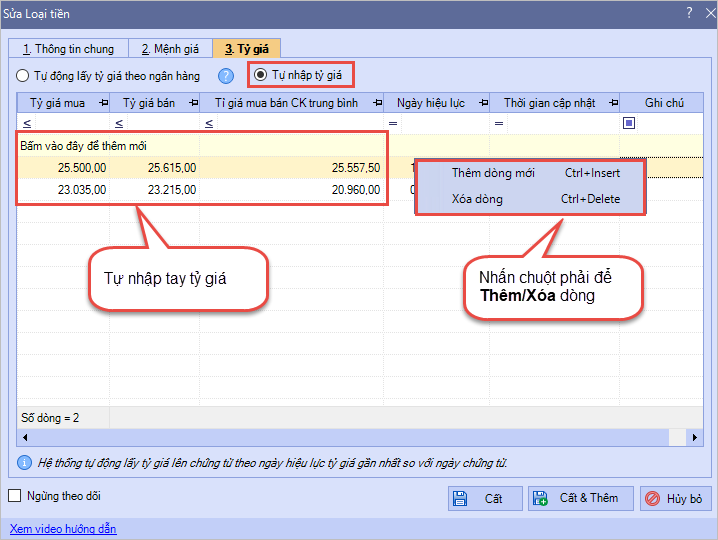718x540 pixels.
Task: Click the blue help question mark icon
Action: click(226, 76)
